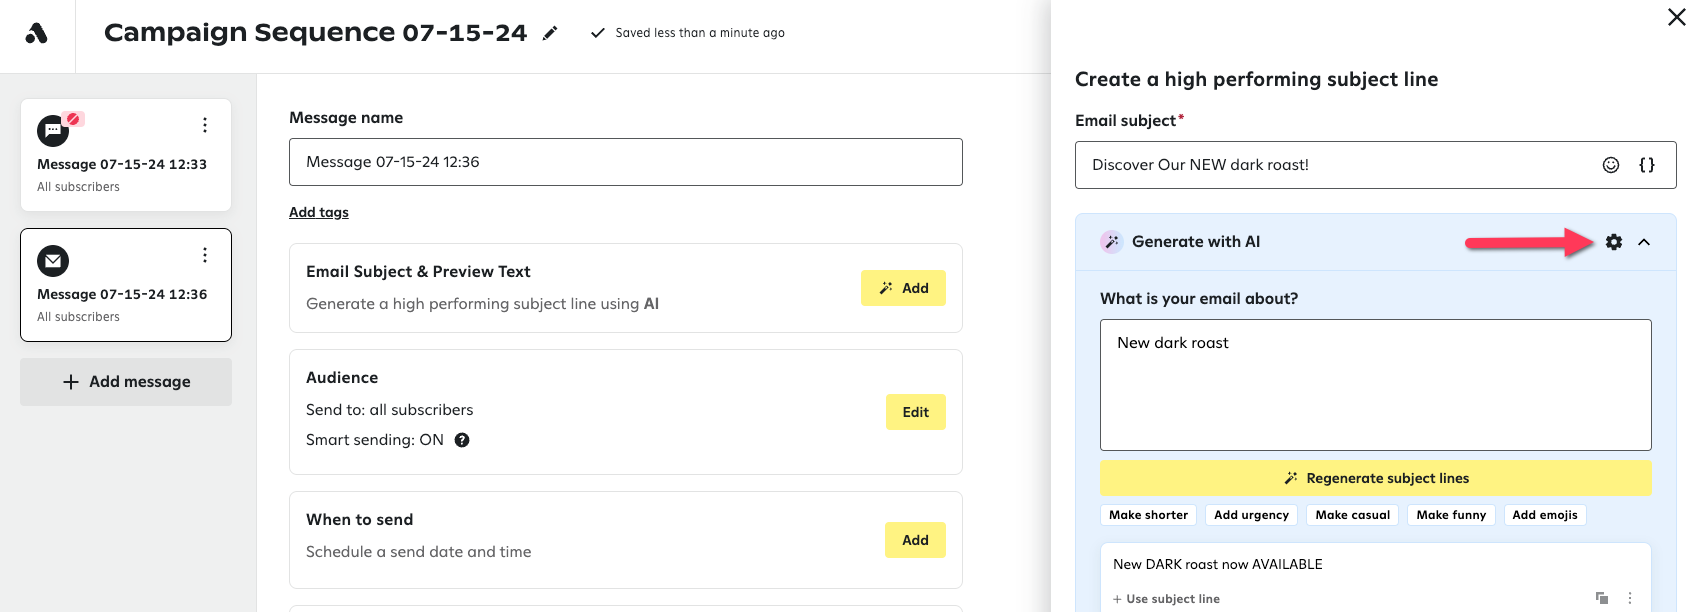
Task: Click the magic wand Generate with AI icon
Action: (x=1111, y=242)
